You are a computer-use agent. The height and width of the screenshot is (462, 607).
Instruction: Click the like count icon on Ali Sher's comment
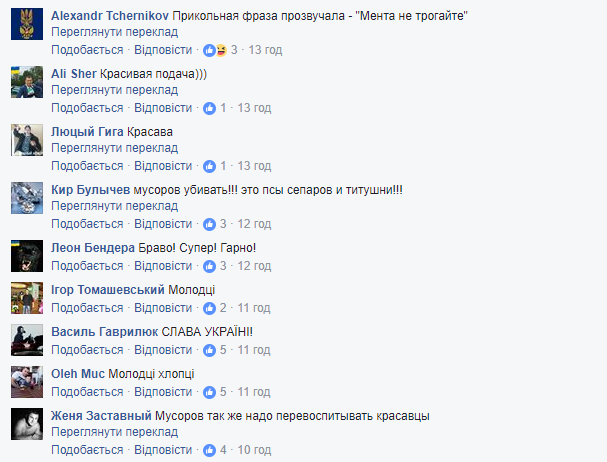tap(210, 108)
